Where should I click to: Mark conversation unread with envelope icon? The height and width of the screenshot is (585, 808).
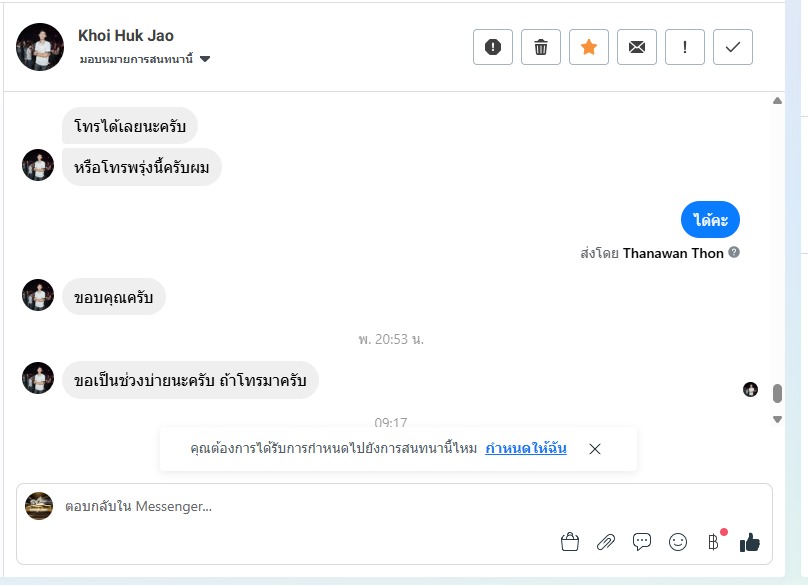tap(637, 47)
